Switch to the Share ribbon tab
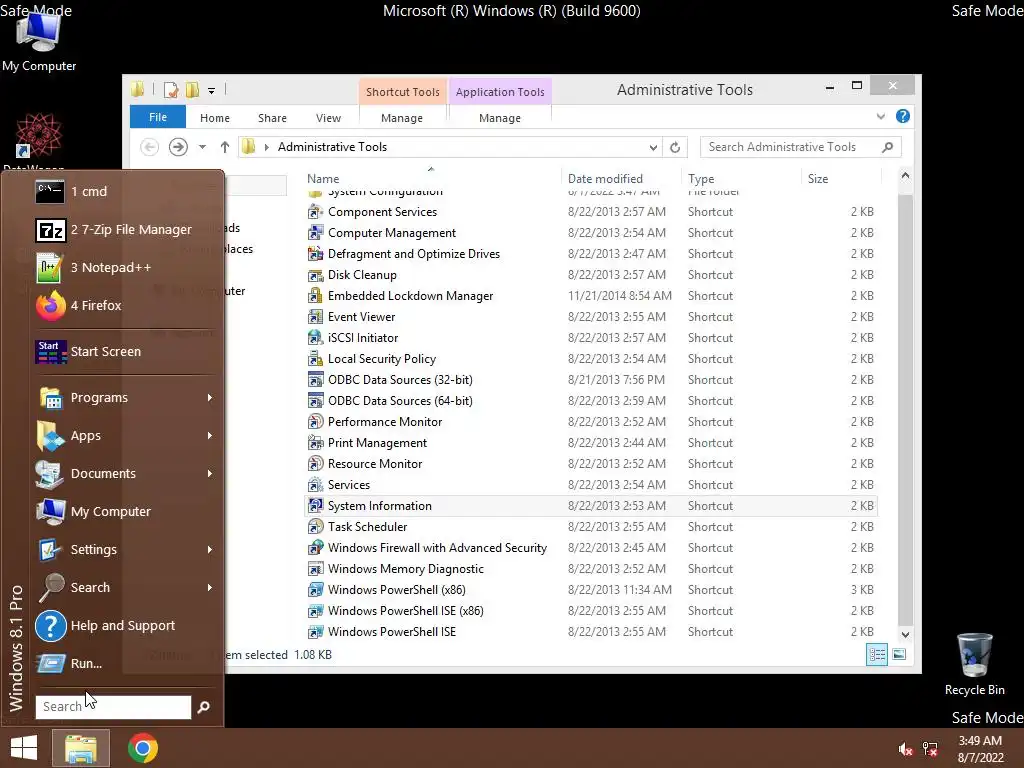 272,118
